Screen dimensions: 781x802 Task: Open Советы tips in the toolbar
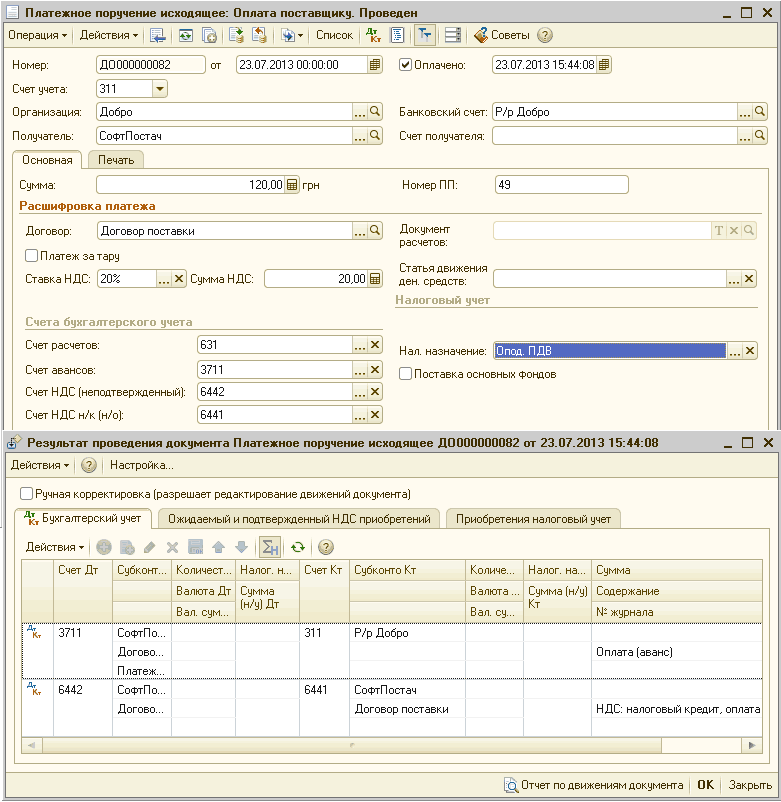[x=501, y=35]
